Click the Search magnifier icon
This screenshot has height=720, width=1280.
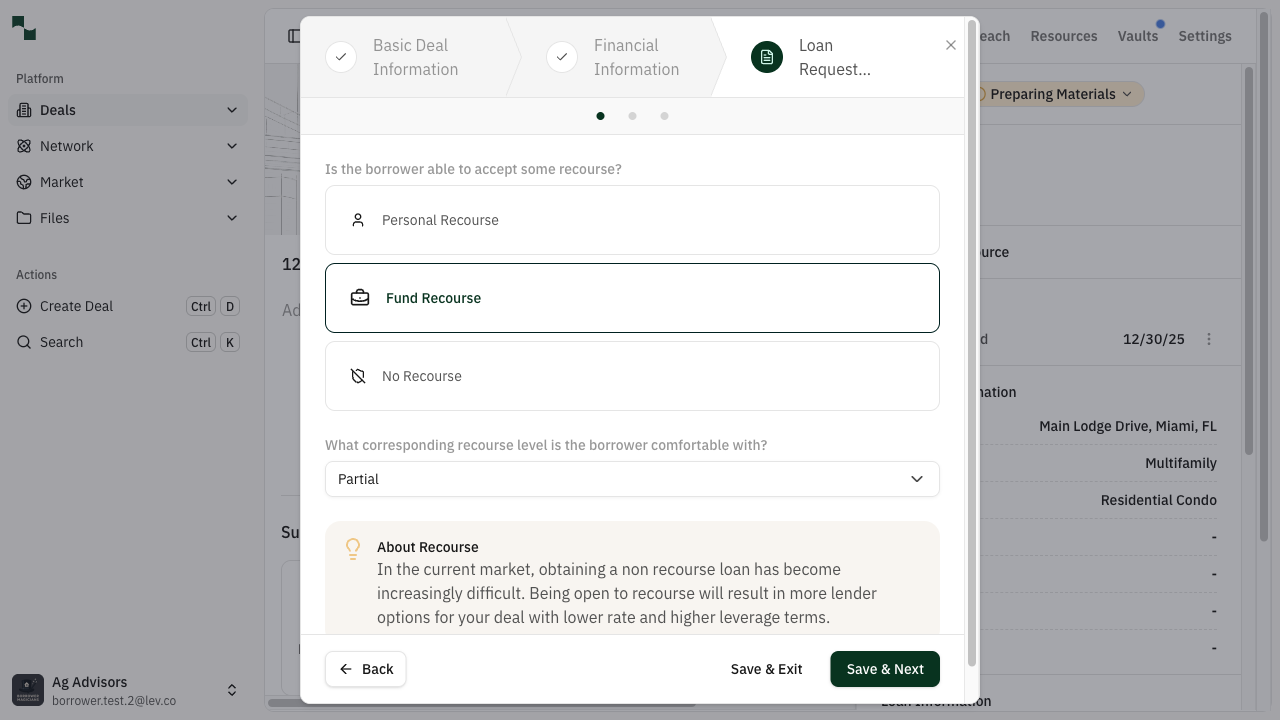click(24, 342)
